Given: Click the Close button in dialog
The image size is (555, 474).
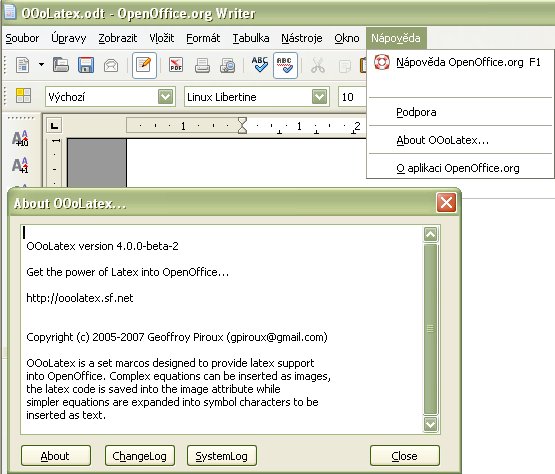Looking at the screenshot, I should point(405,456).
